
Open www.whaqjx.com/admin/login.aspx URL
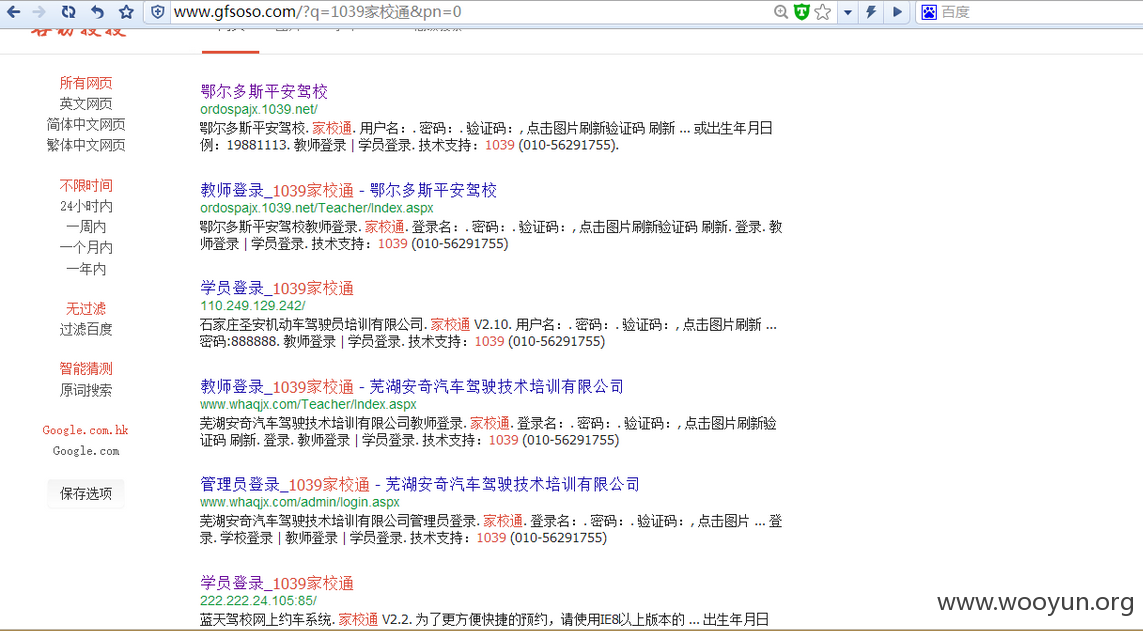tap(300, 502)
